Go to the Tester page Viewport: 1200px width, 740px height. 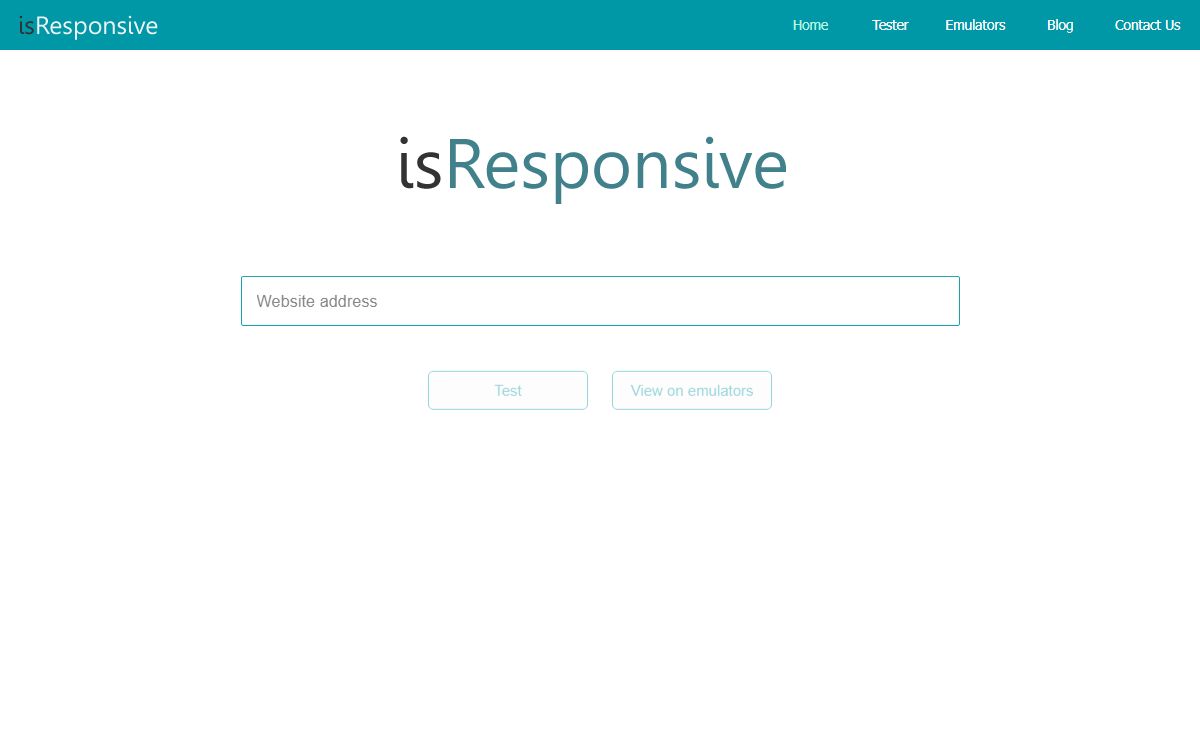click(x=890, y=25)
